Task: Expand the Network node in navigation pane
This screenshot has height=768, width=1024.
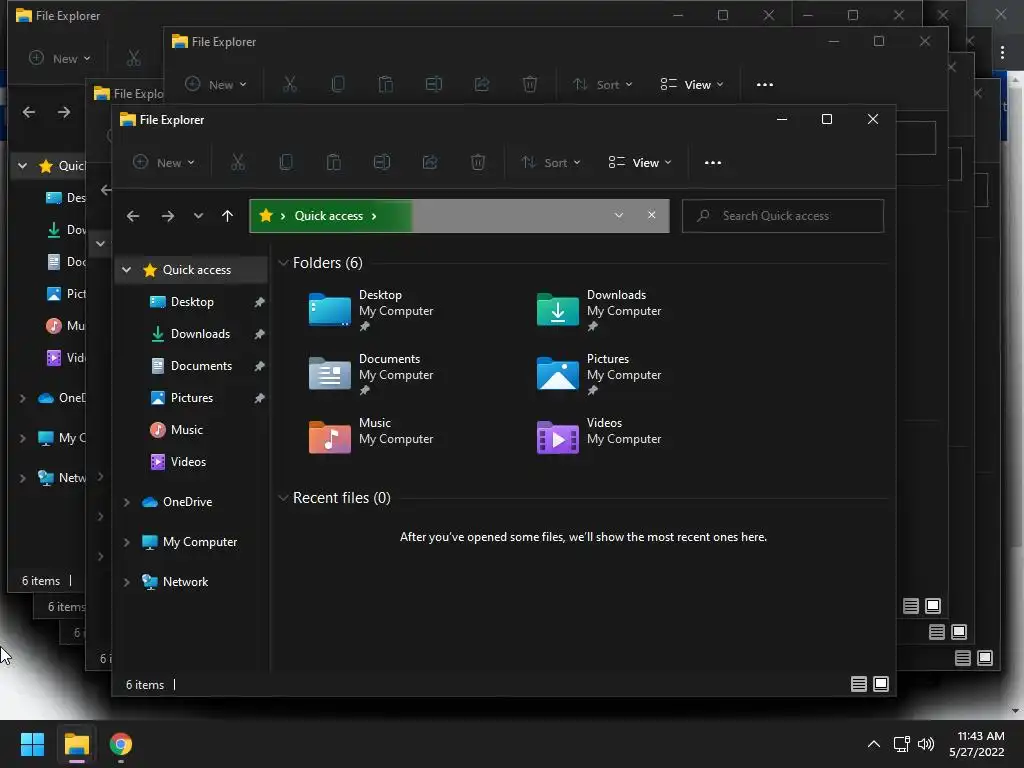Action: [x=127, y=582]
